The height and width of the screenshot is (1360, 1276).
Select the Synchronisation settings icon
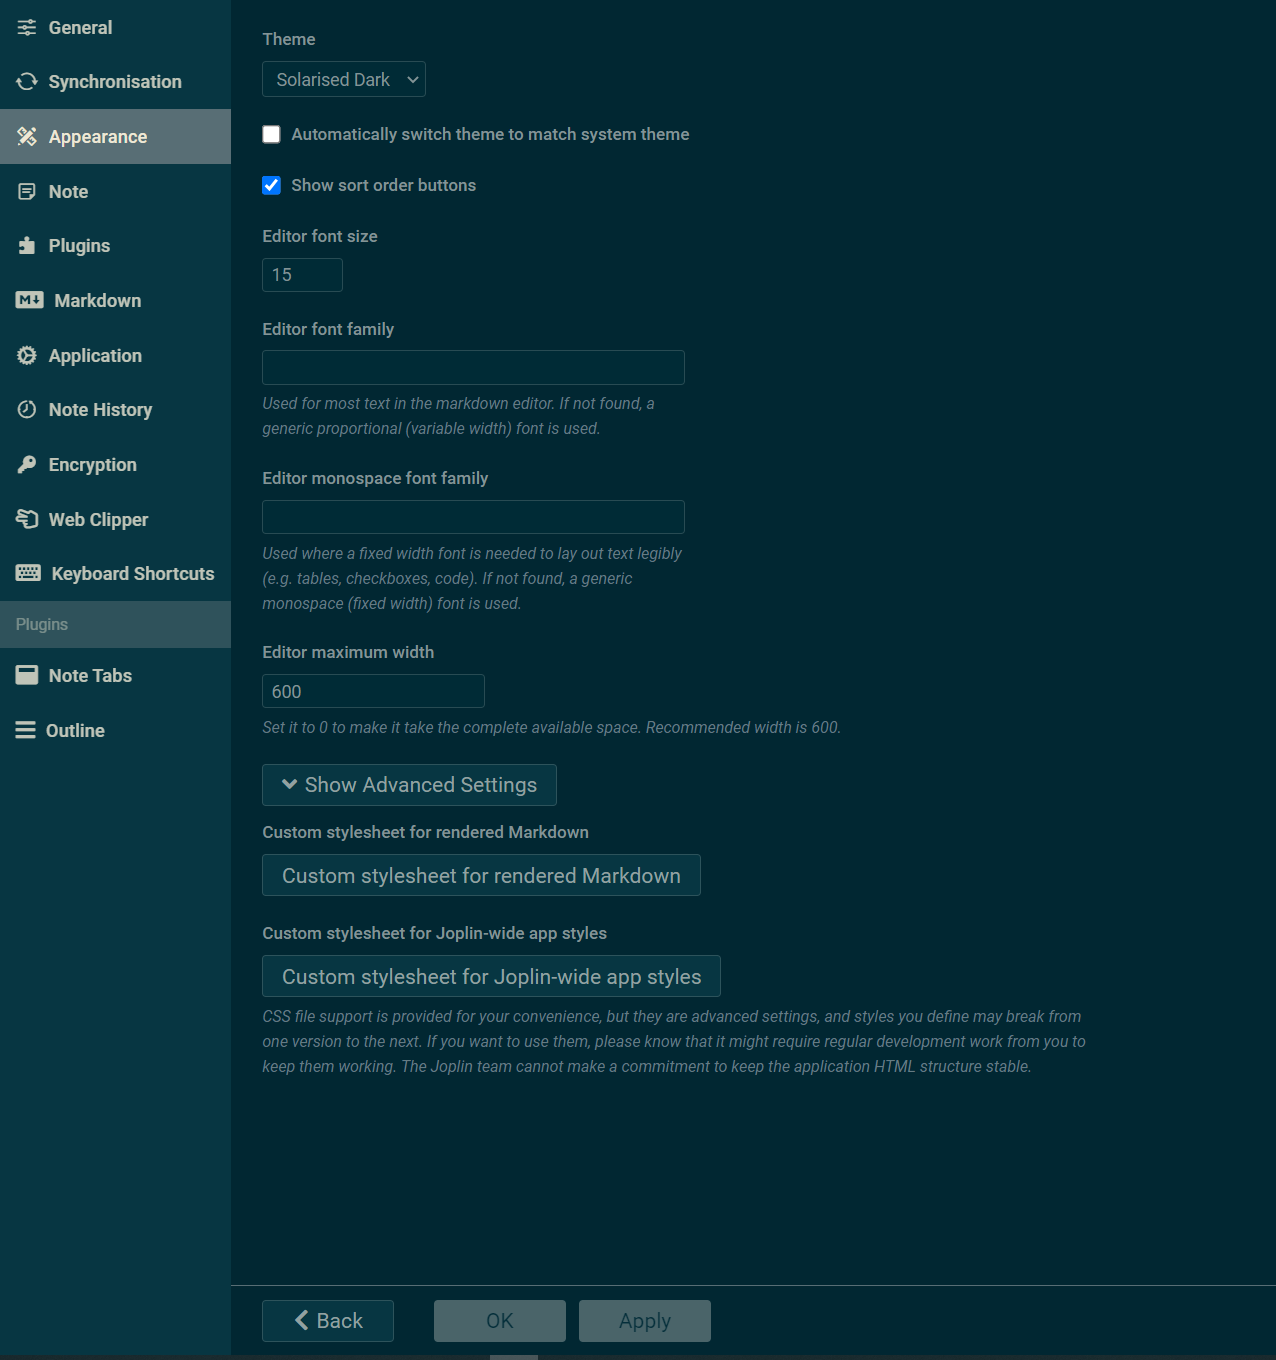(27, 81)
